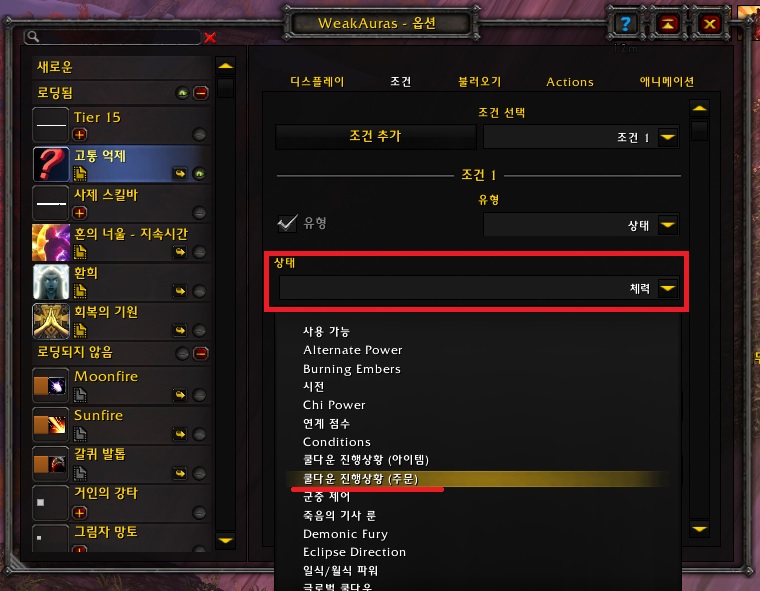Click the red minus icon beside 로딩됨
The height and width of the screenshot is (591, 760).
pyautogui.click(x=201, y=93)
